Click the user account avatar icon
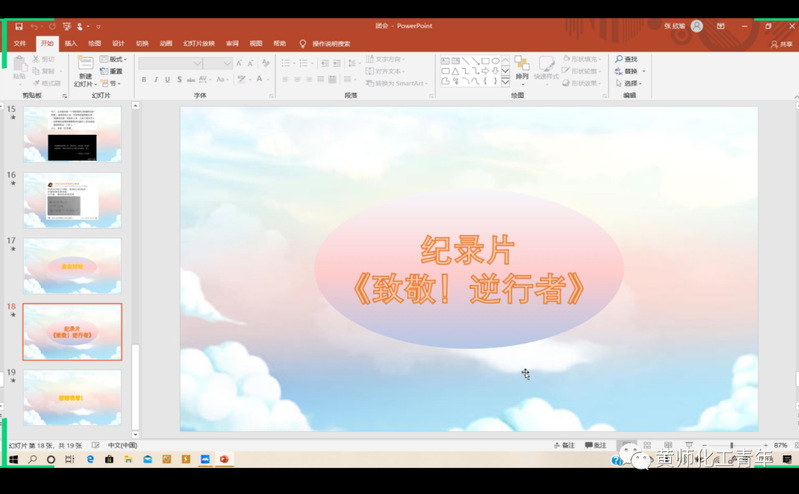The image size is (799, 494). click(697, 27)
